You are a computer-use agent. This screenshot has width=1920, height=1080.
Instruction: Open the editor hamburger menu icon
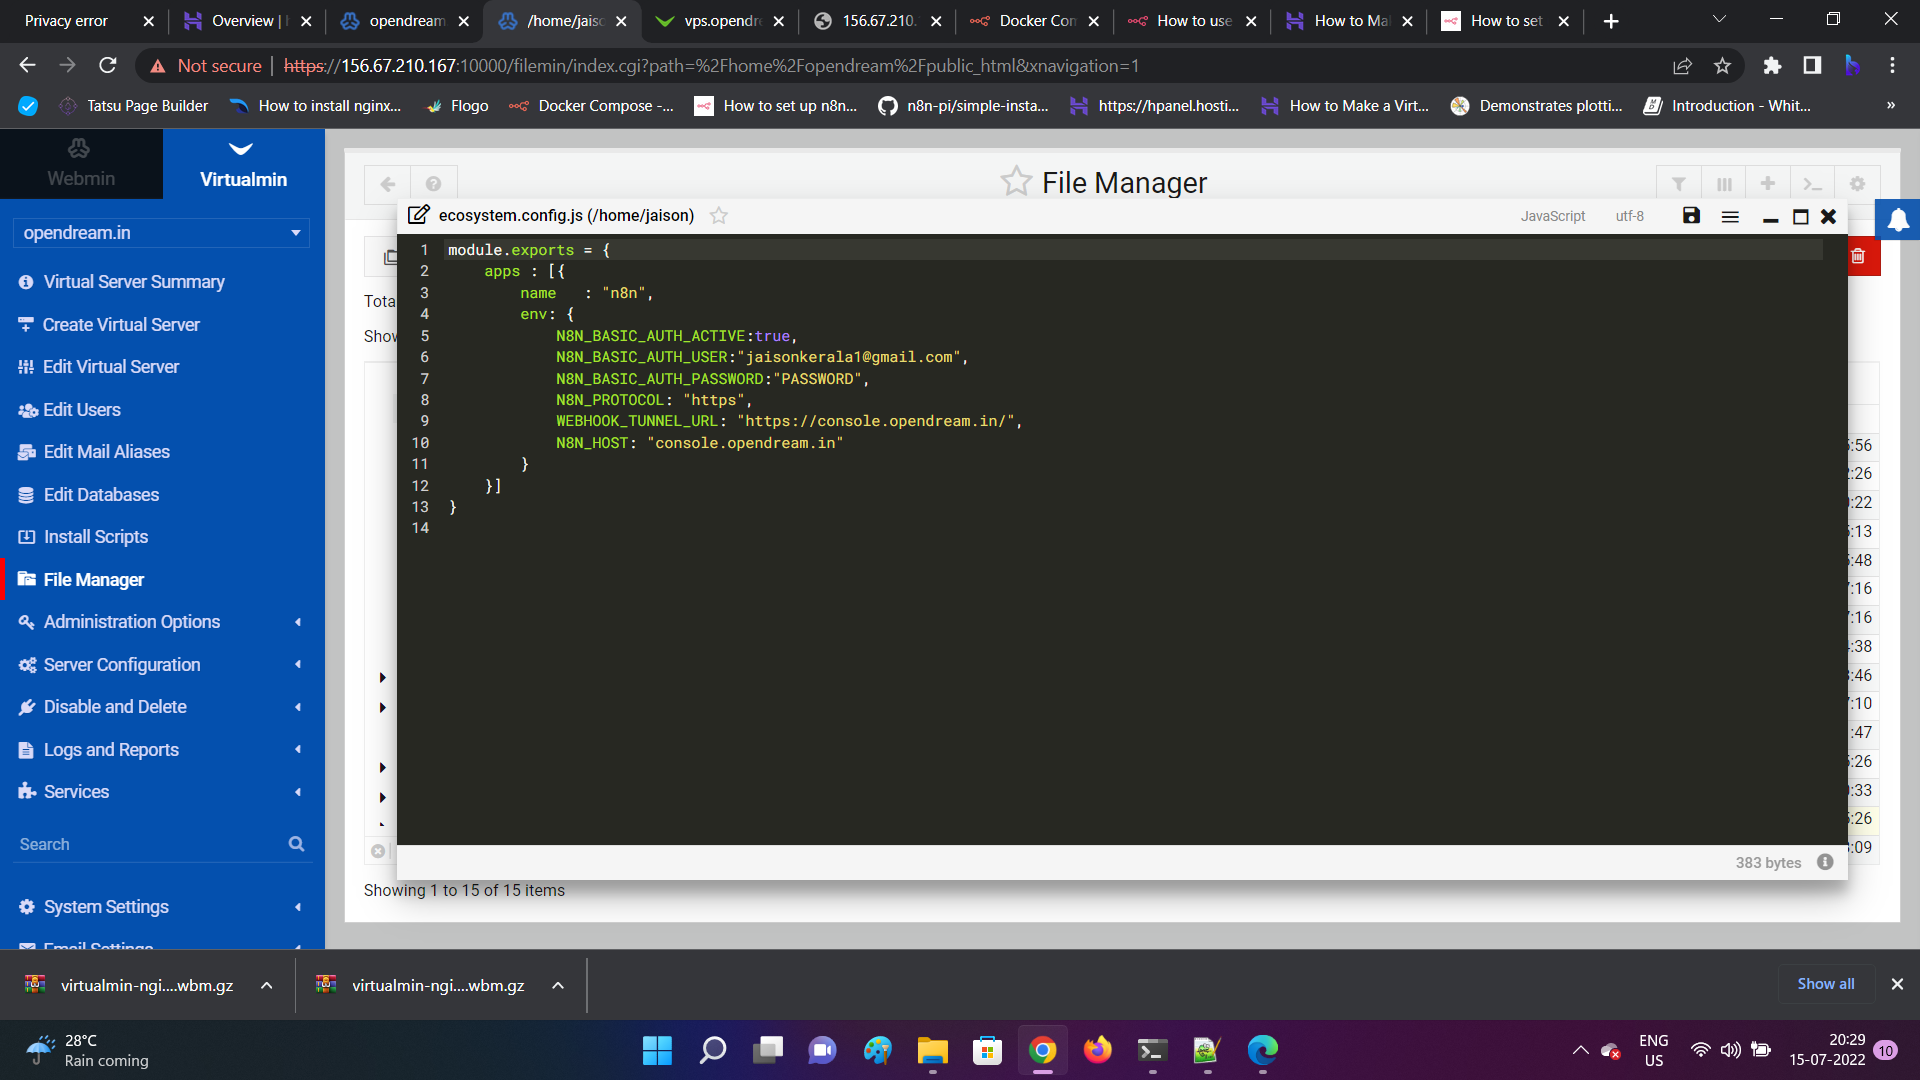coord(1730,217)
